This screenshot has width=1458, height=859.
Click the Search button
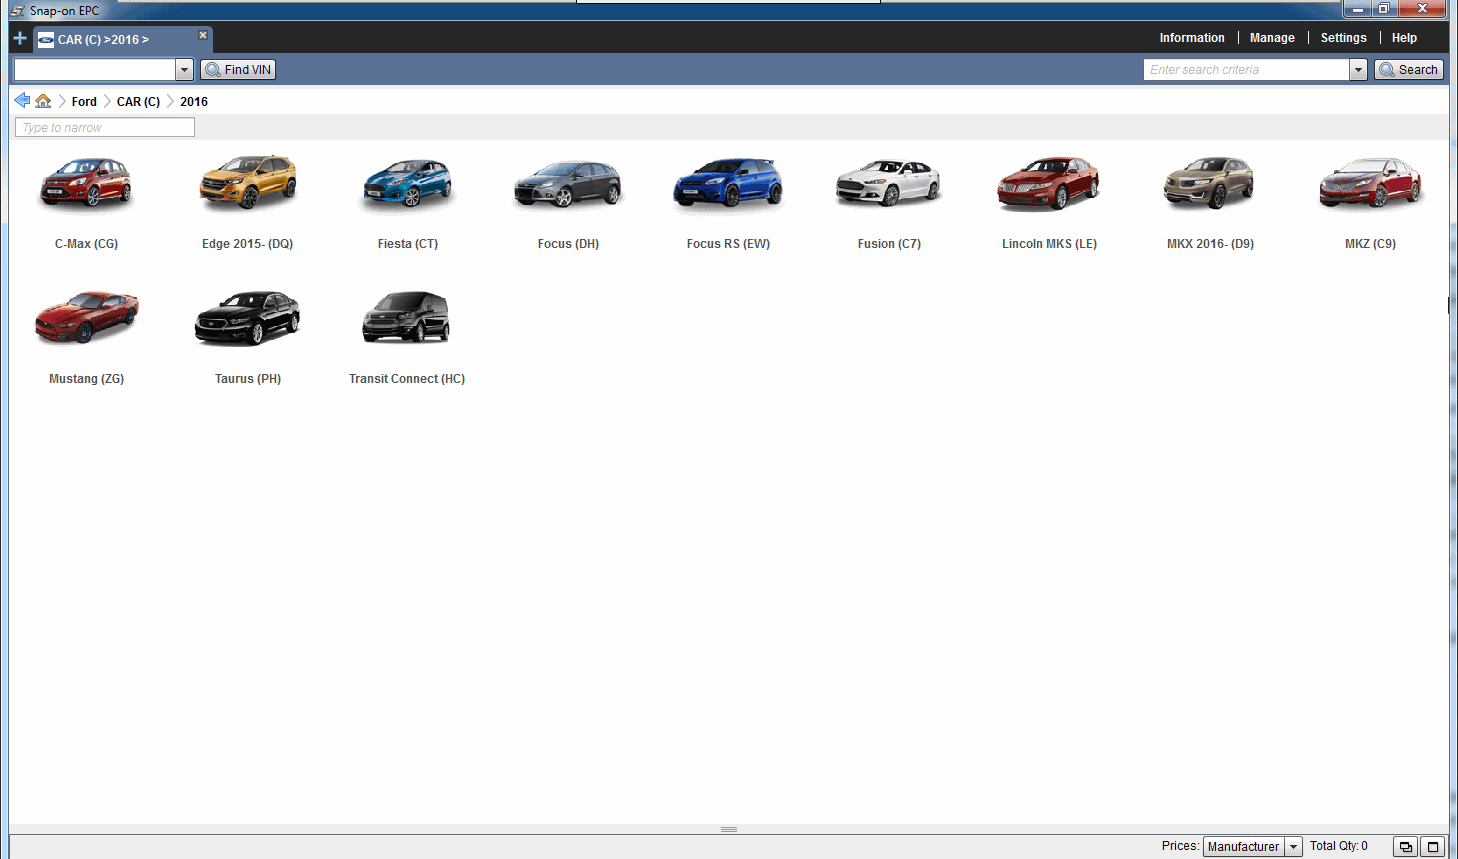click(1409, 70)
